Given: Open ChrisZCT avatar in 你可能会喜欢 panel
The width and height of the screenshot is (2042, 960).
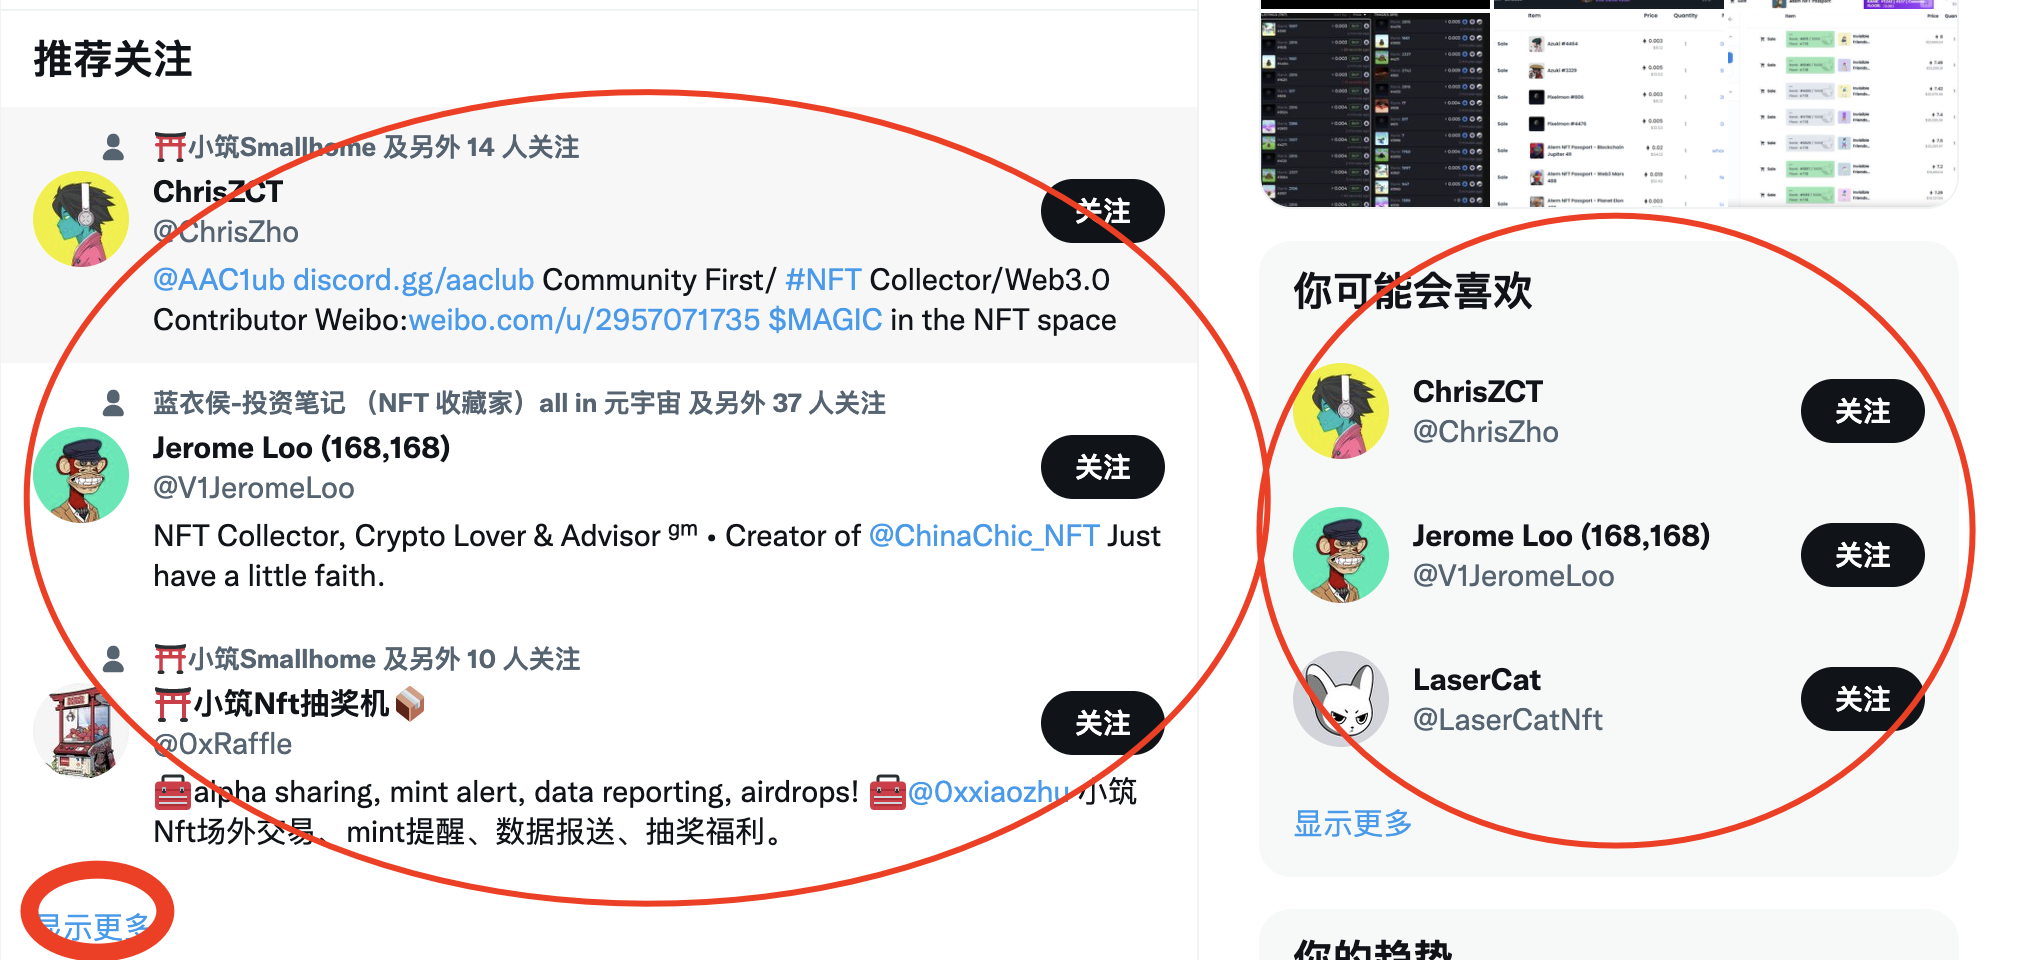Looking at the screenshot, I should pyautogui.click(x=1341, y=411).
